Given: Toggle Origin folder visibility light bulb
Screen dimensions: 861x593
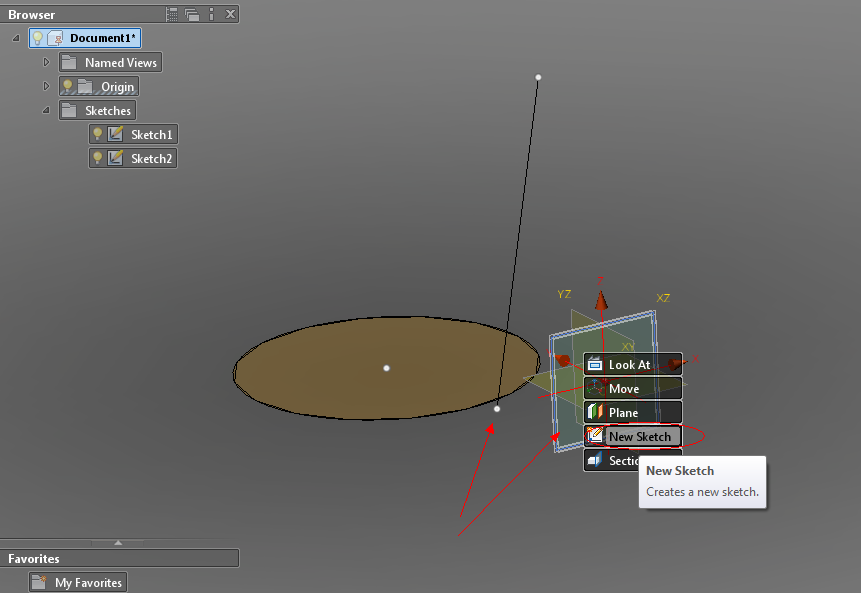Looking at the screenshot, I should point(68,86).
